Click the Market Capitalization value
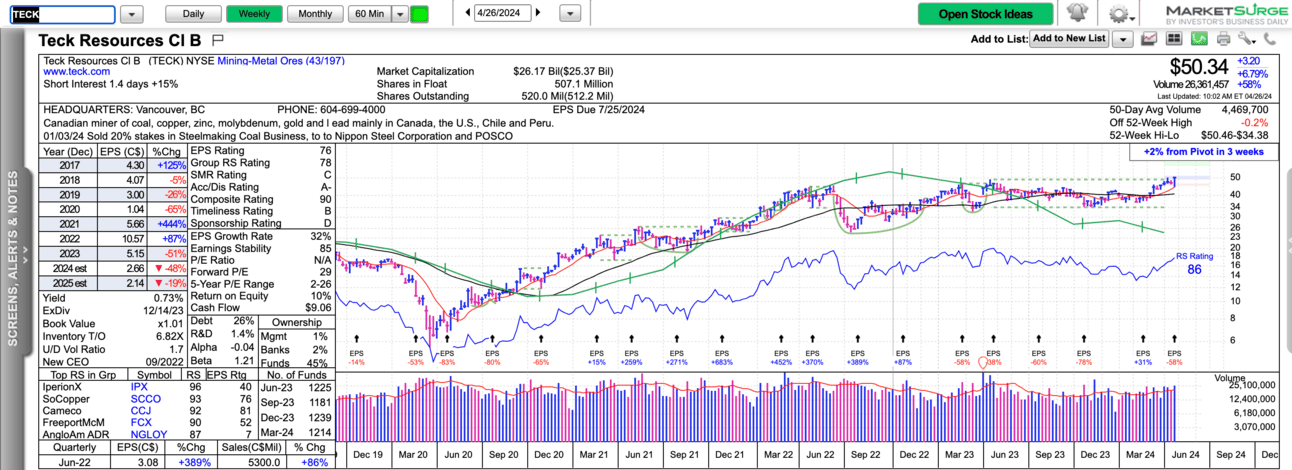The width and height of the screenshot is (1292, 470). tap(563, 72)
